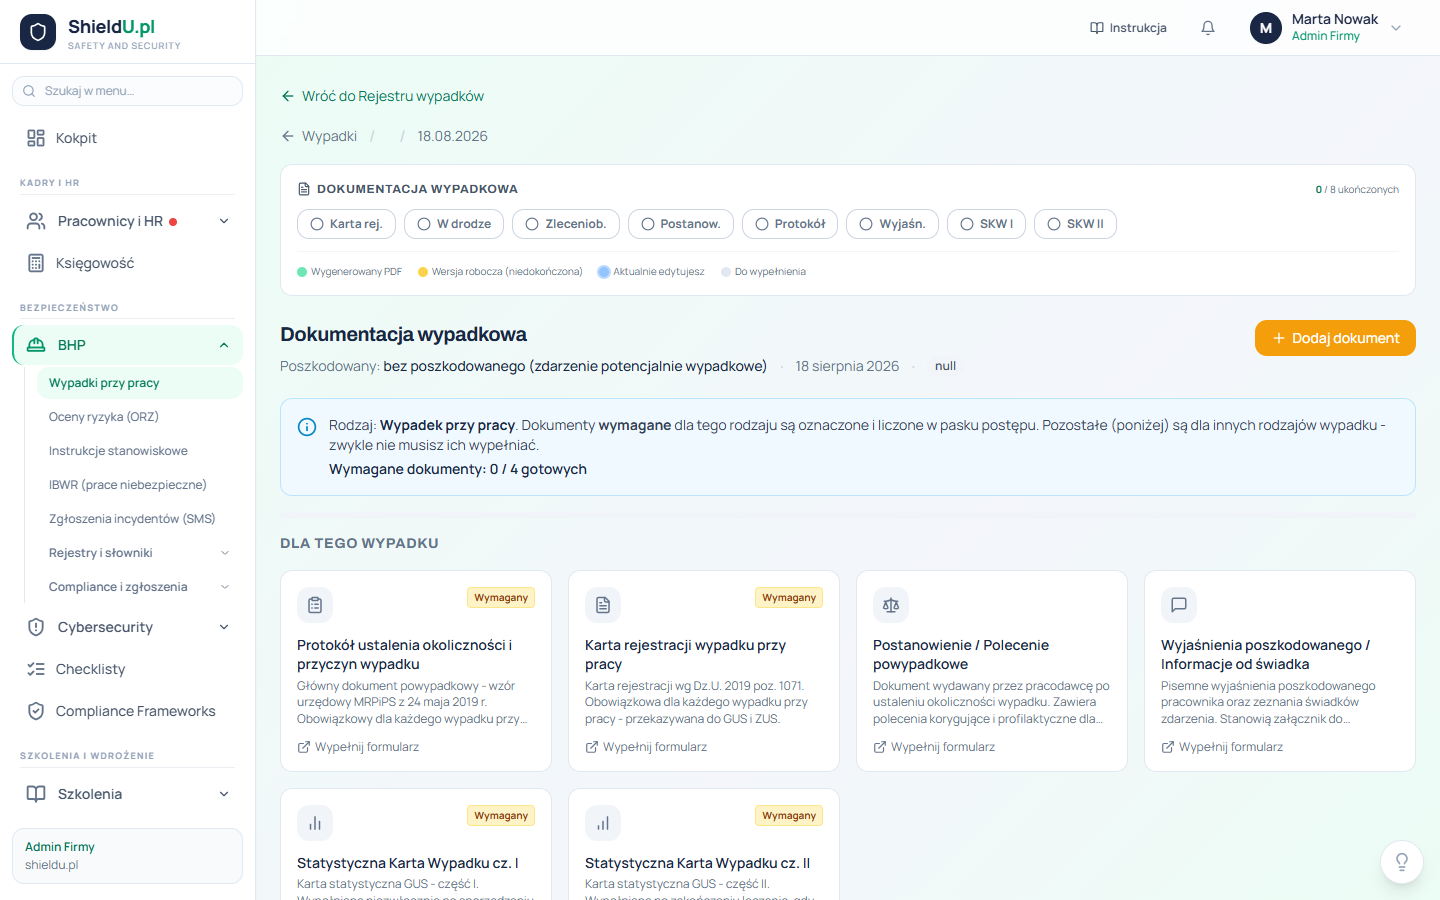The height and width of the screenshot is (900, 1440).
Task: Click the Marta Nowak avatar
Action: tap(1266, 28)
